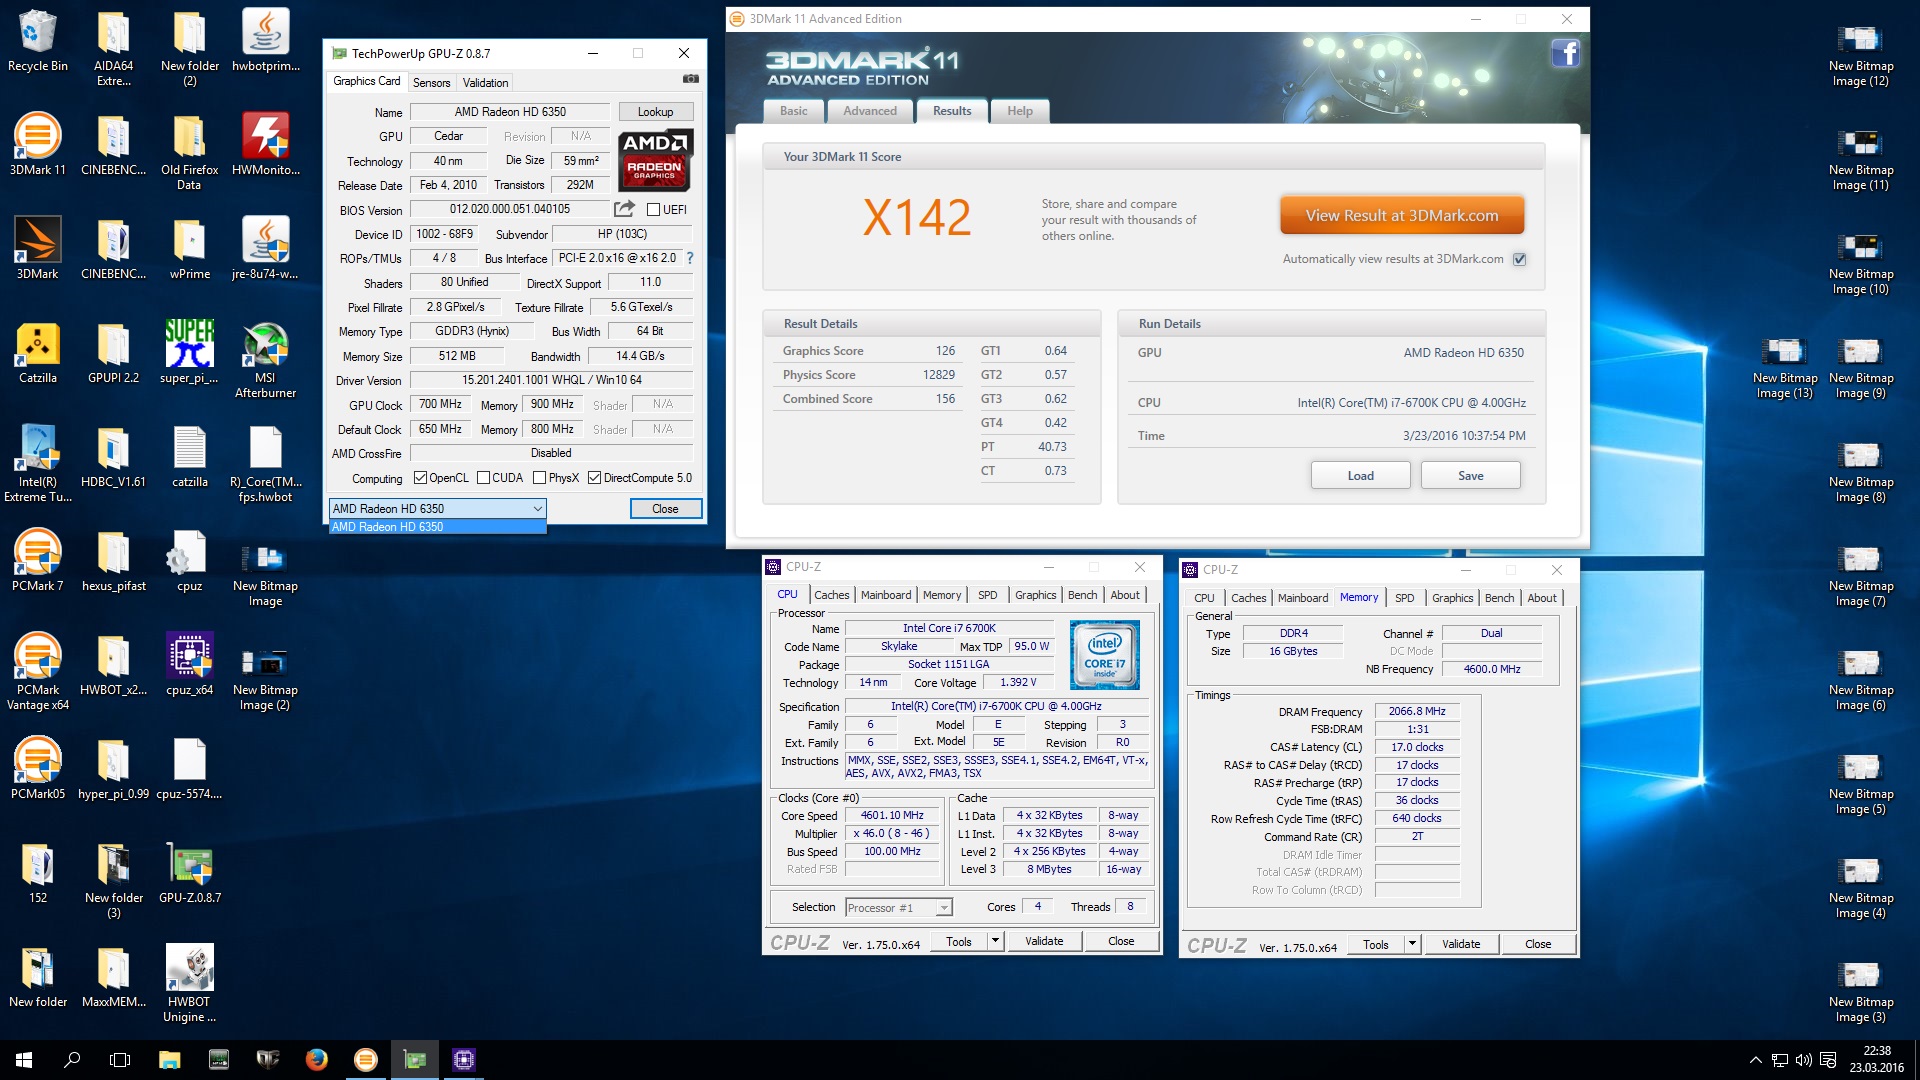This screenshot has width=1920, height=1080.
Task: Click the DRAM Frequency value 2066.8 MHz
Action: point(1416,712)
